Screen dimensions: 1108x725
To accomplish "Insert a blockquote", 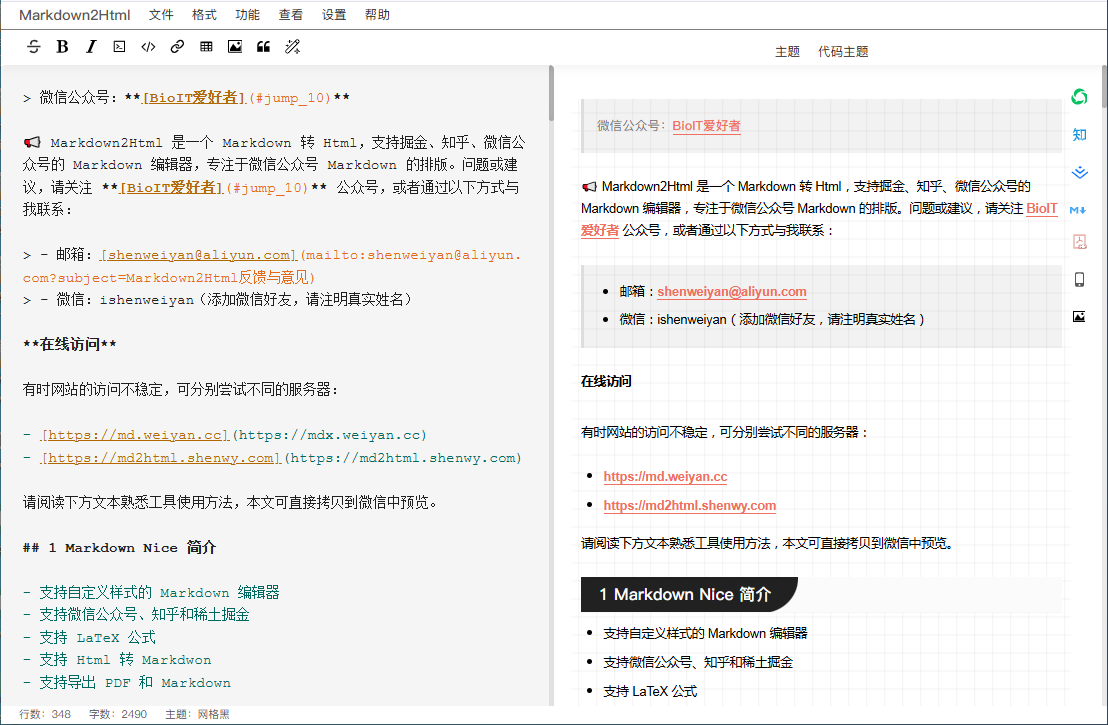I will pos(264,47).
